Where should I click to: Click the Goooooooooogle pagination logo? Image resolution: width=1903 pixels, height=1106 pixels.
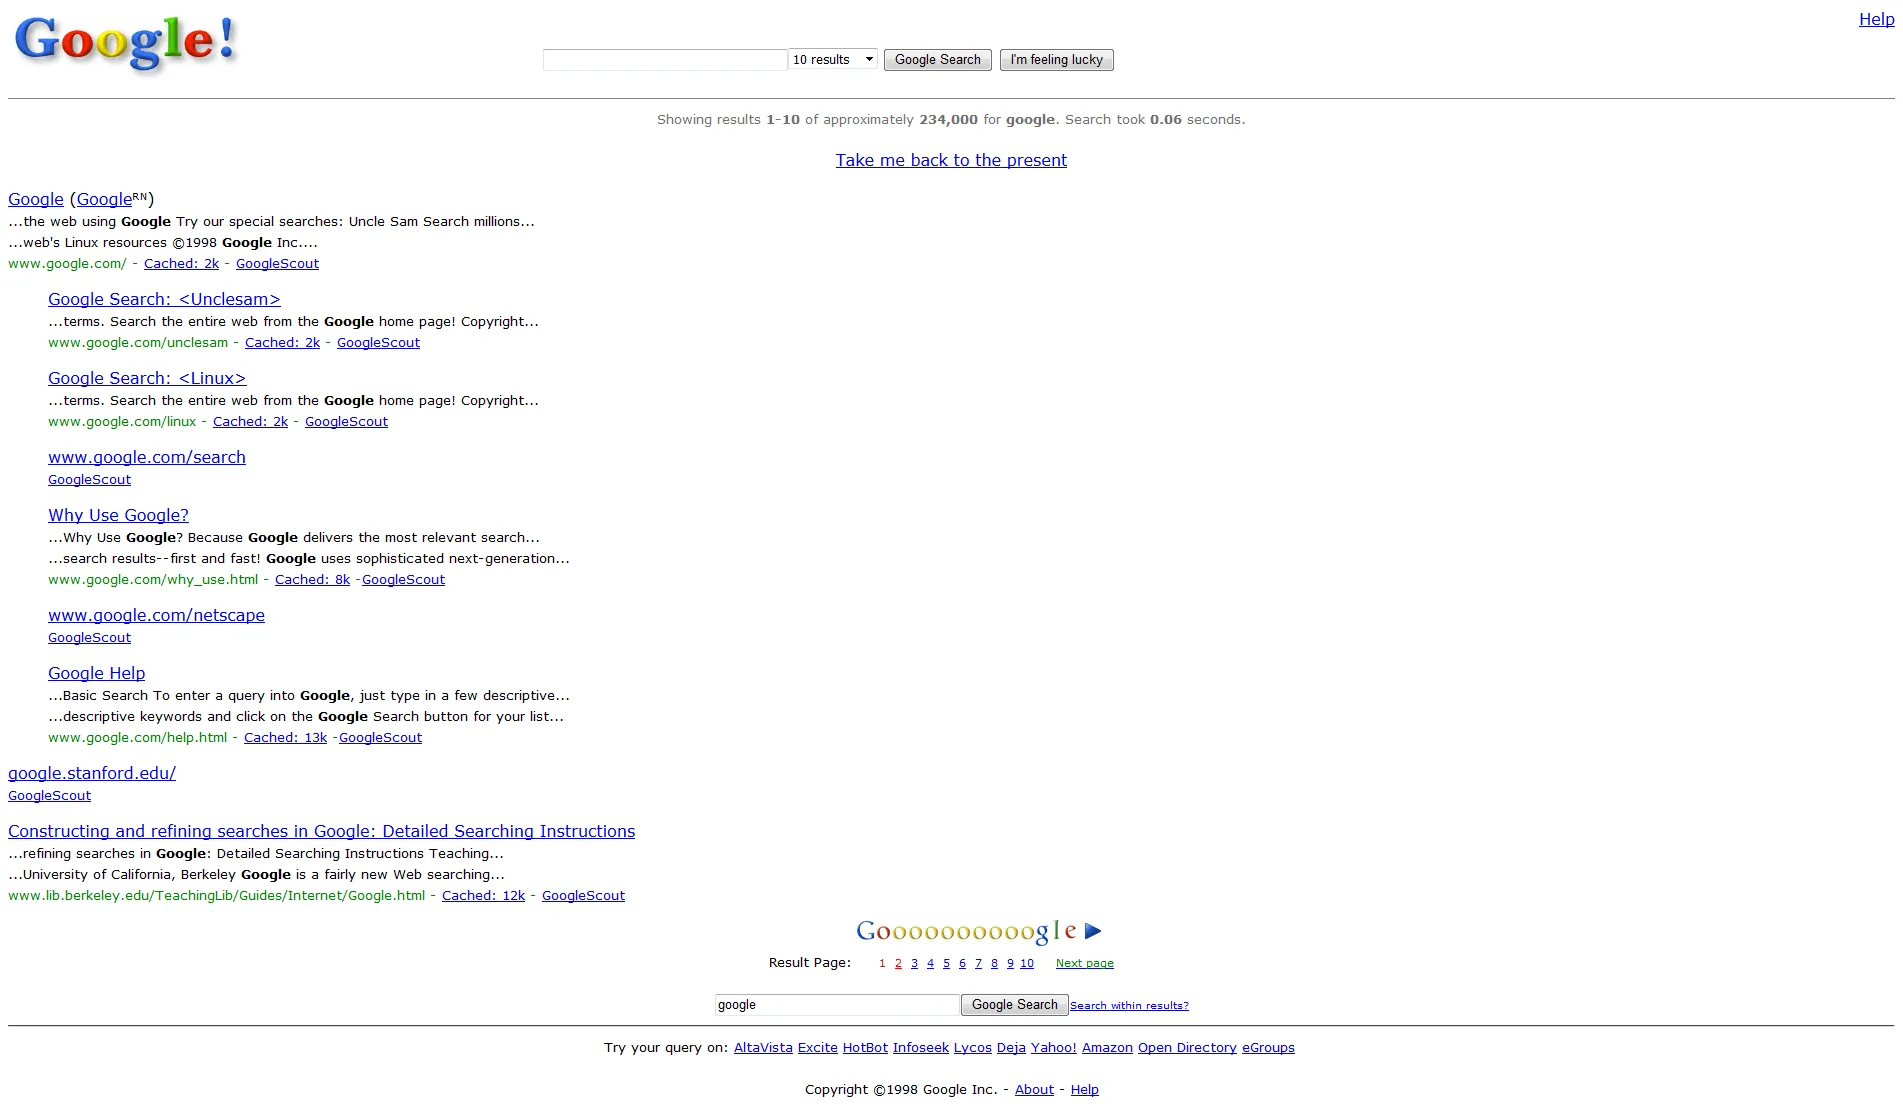click(966, 932)
